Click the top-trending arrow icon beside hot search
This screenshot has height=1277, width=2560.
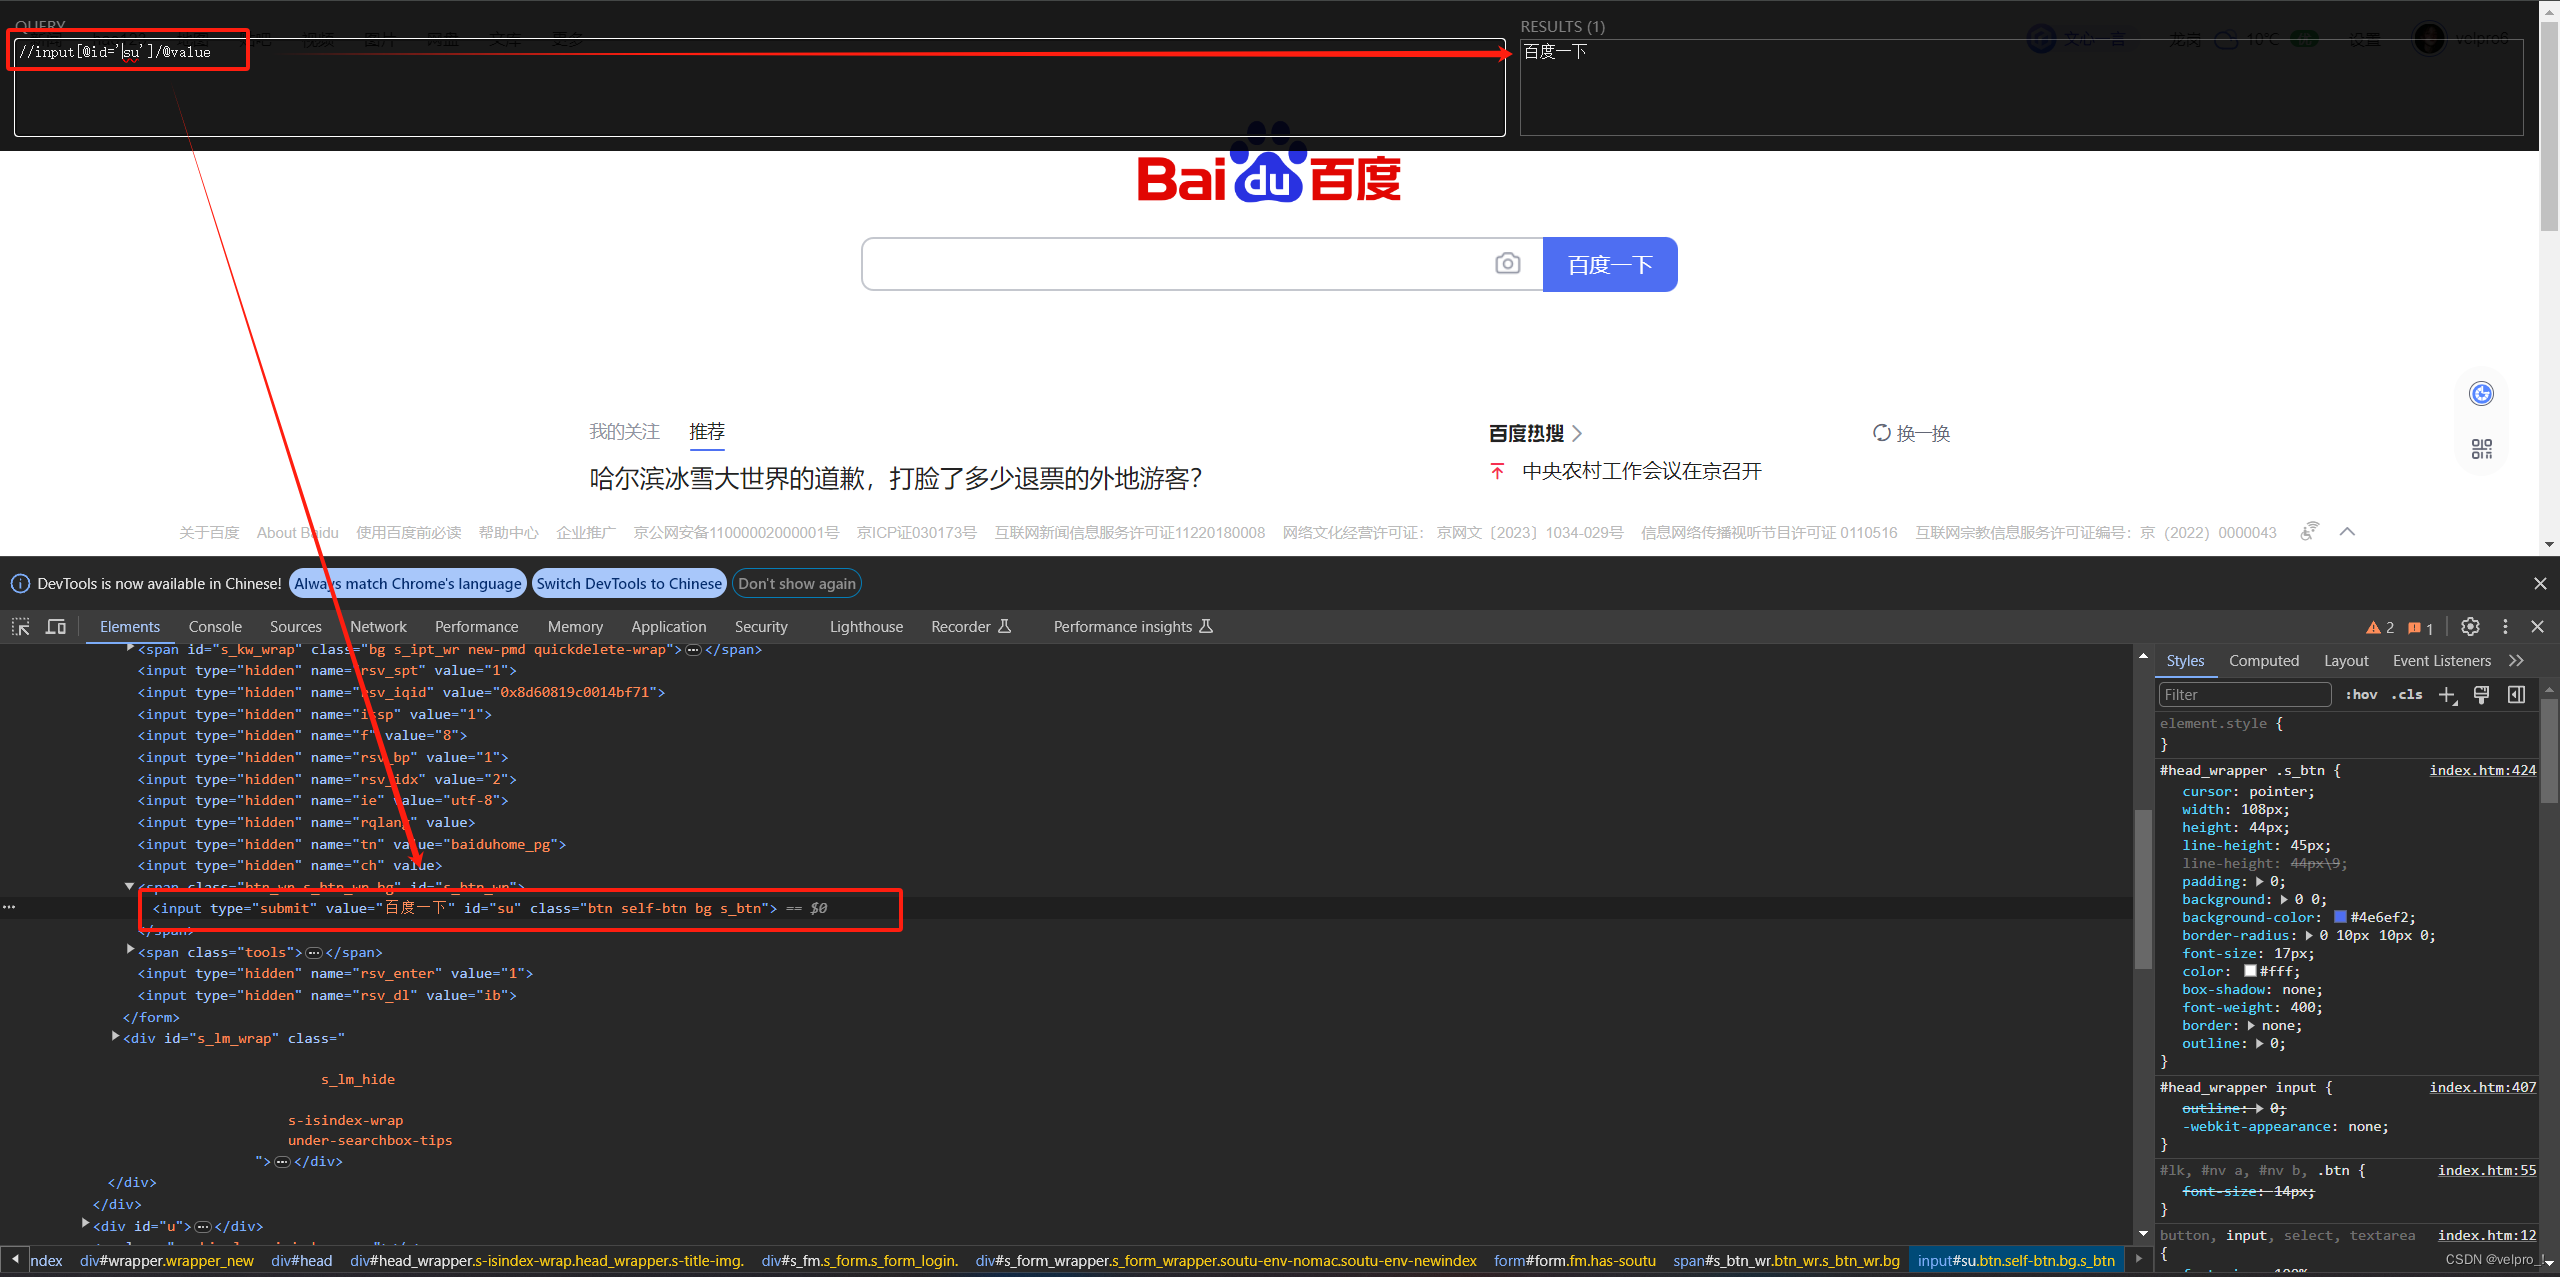(1497, 471)
